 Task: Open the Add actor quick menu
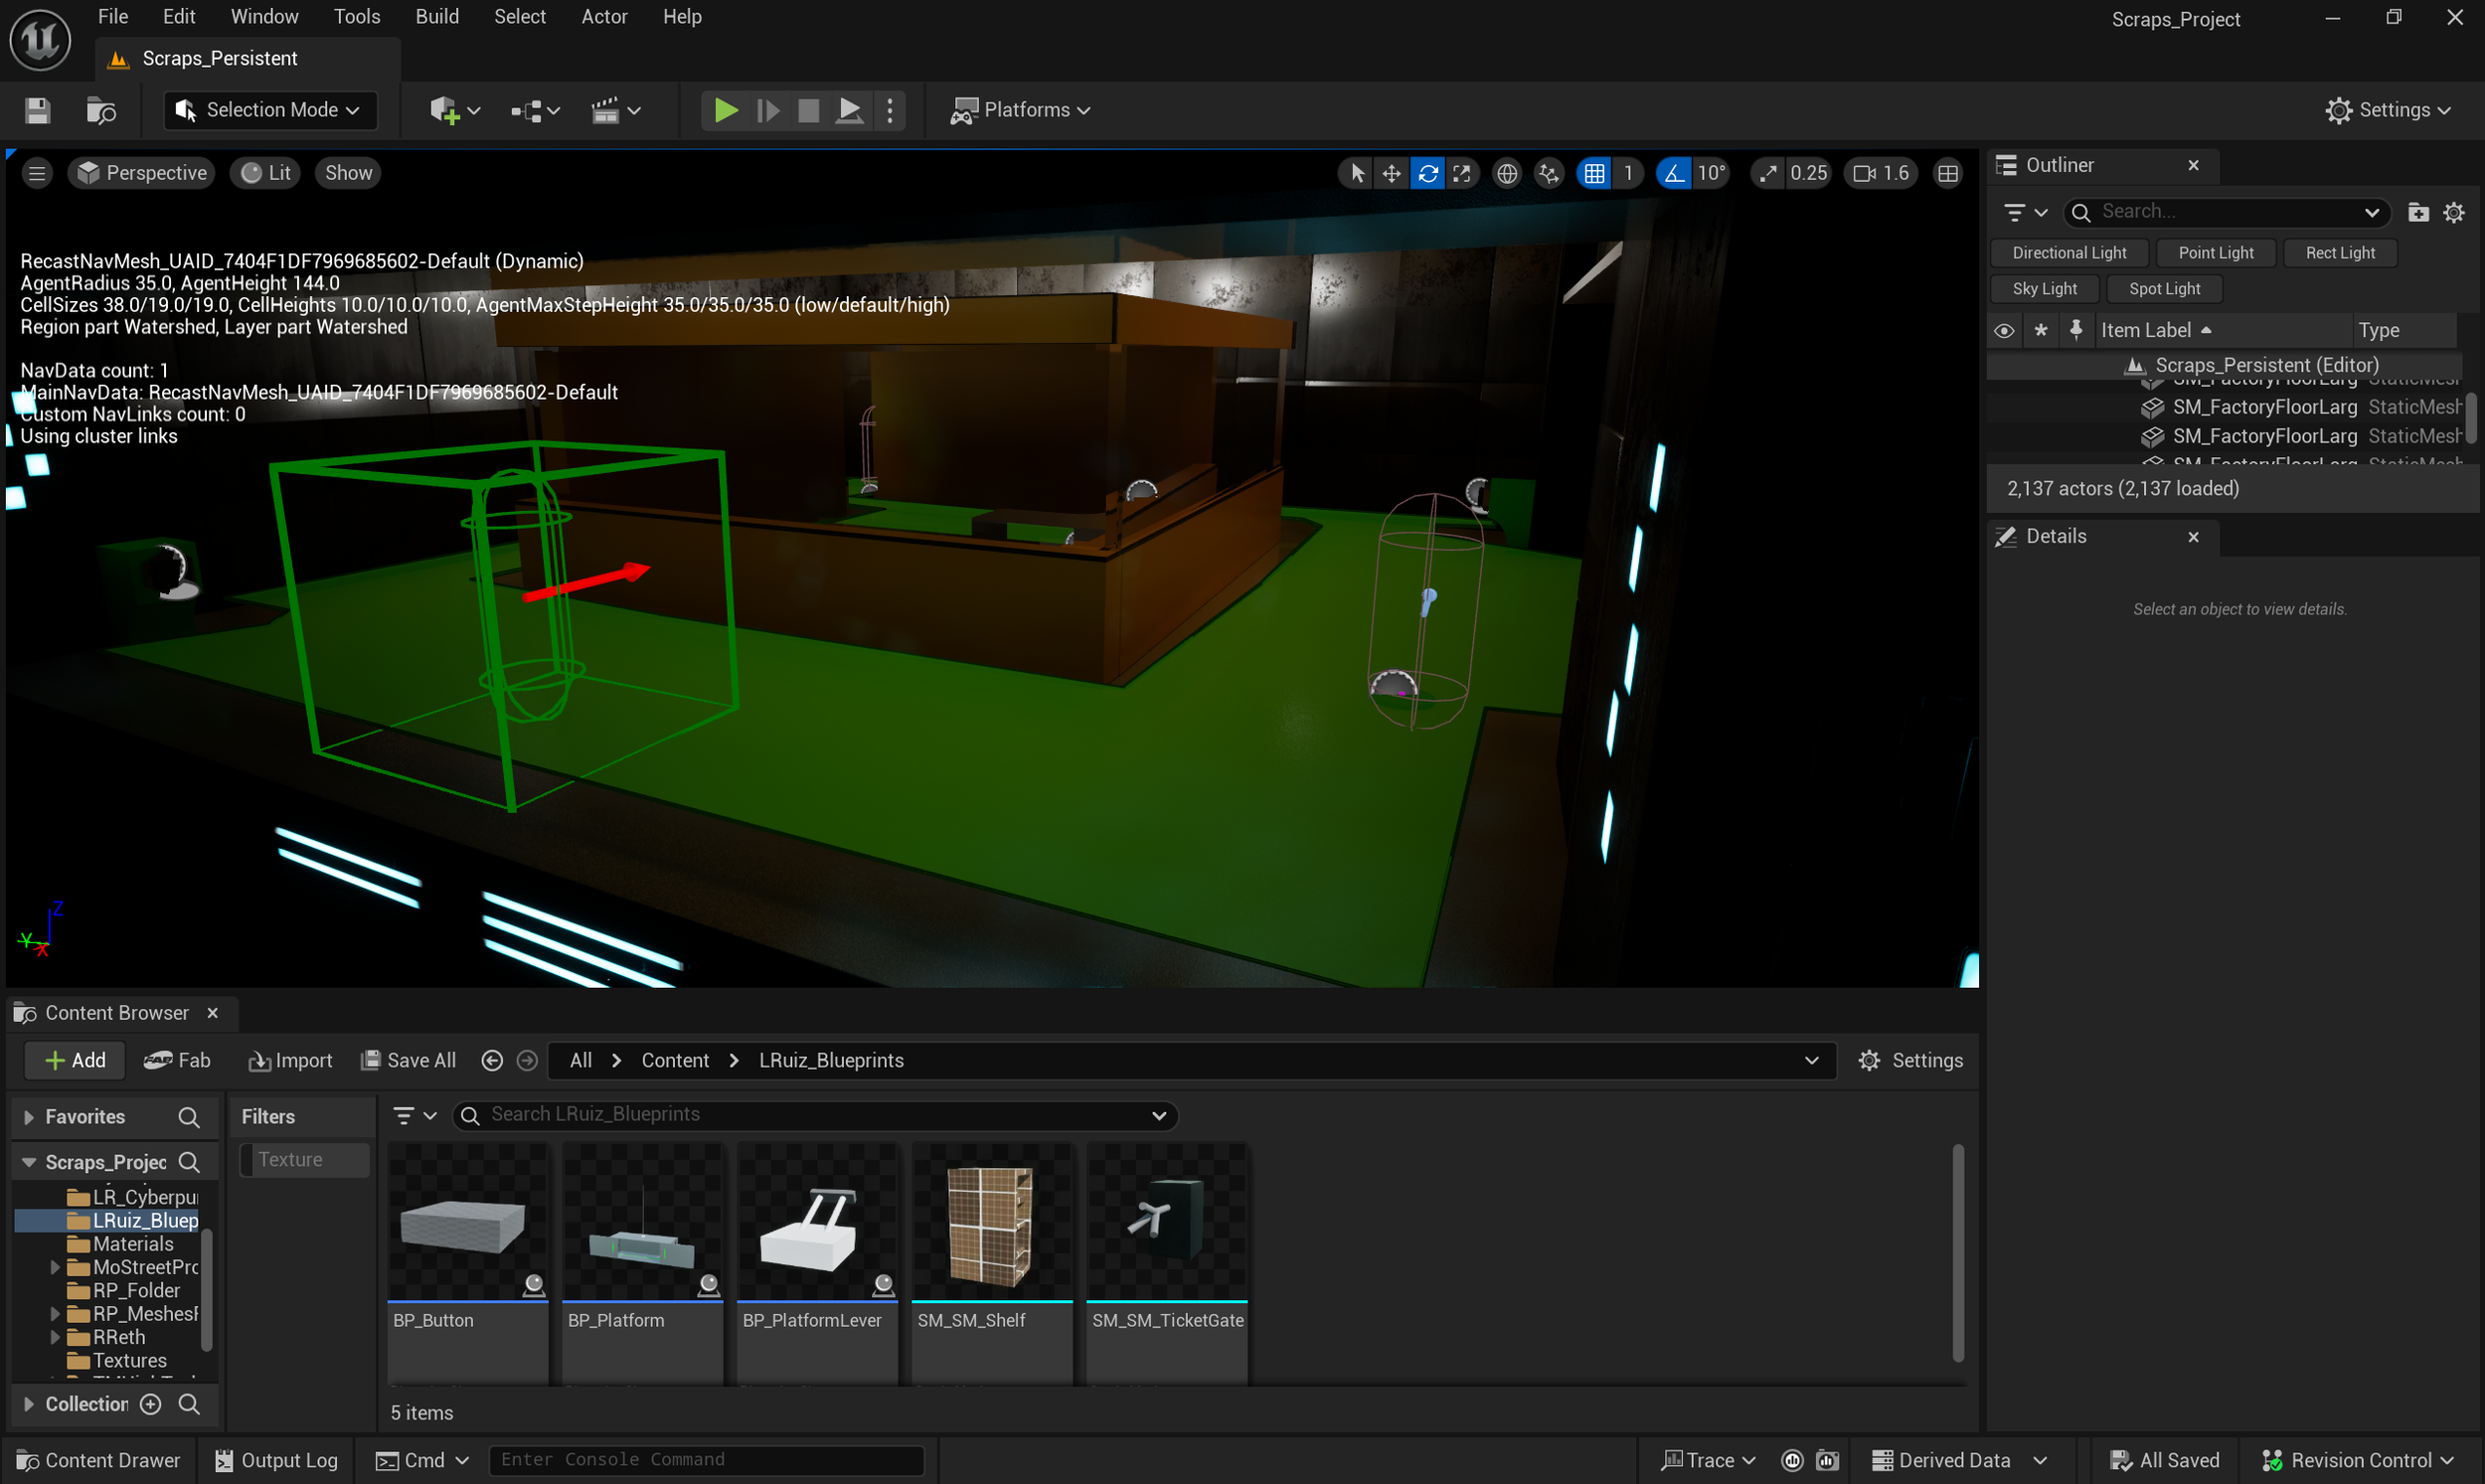click(x=455, y=110)
